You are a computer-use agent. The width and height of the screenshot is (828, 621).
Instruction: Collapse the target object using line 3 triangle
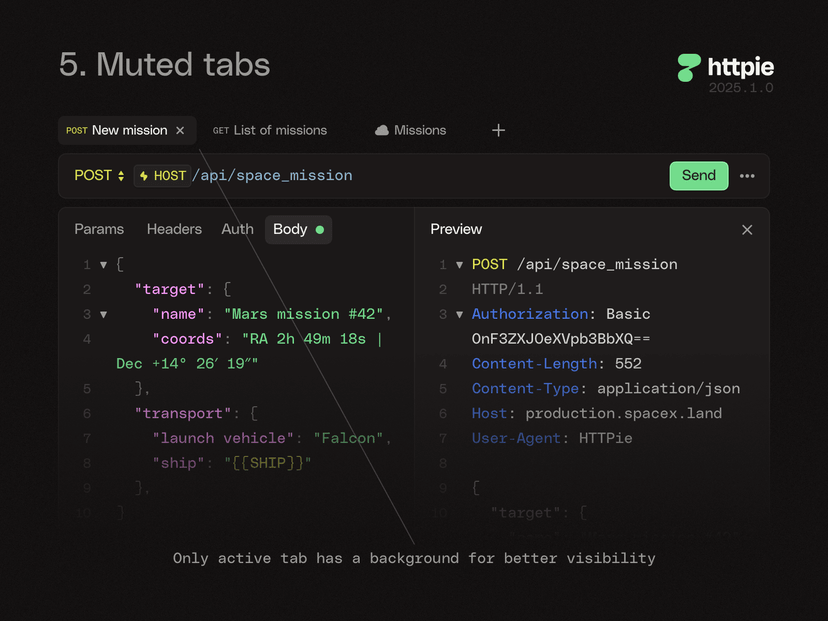pyautogui.click(x=104, y=314)
